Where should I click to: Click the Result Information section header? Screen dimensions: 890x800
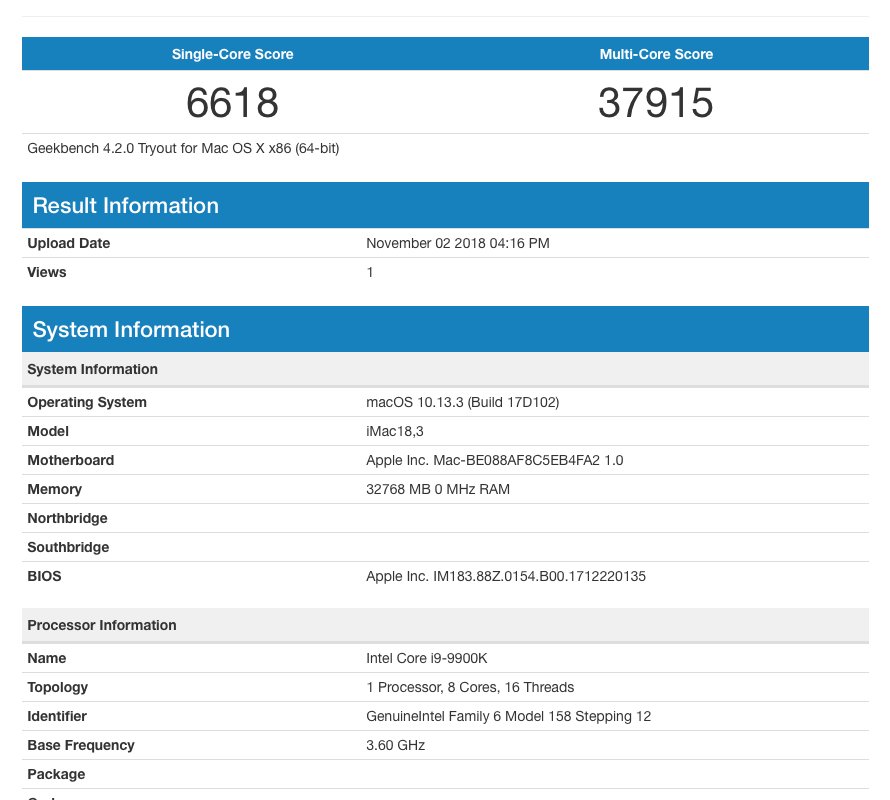(445, 205)
